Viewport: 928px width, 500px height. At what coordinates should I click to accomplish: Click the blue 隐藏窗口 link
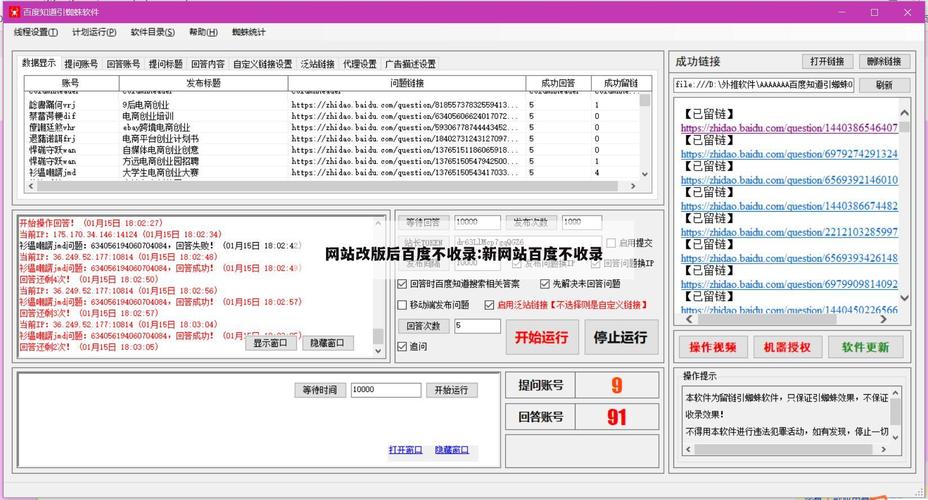coord(452,450)
